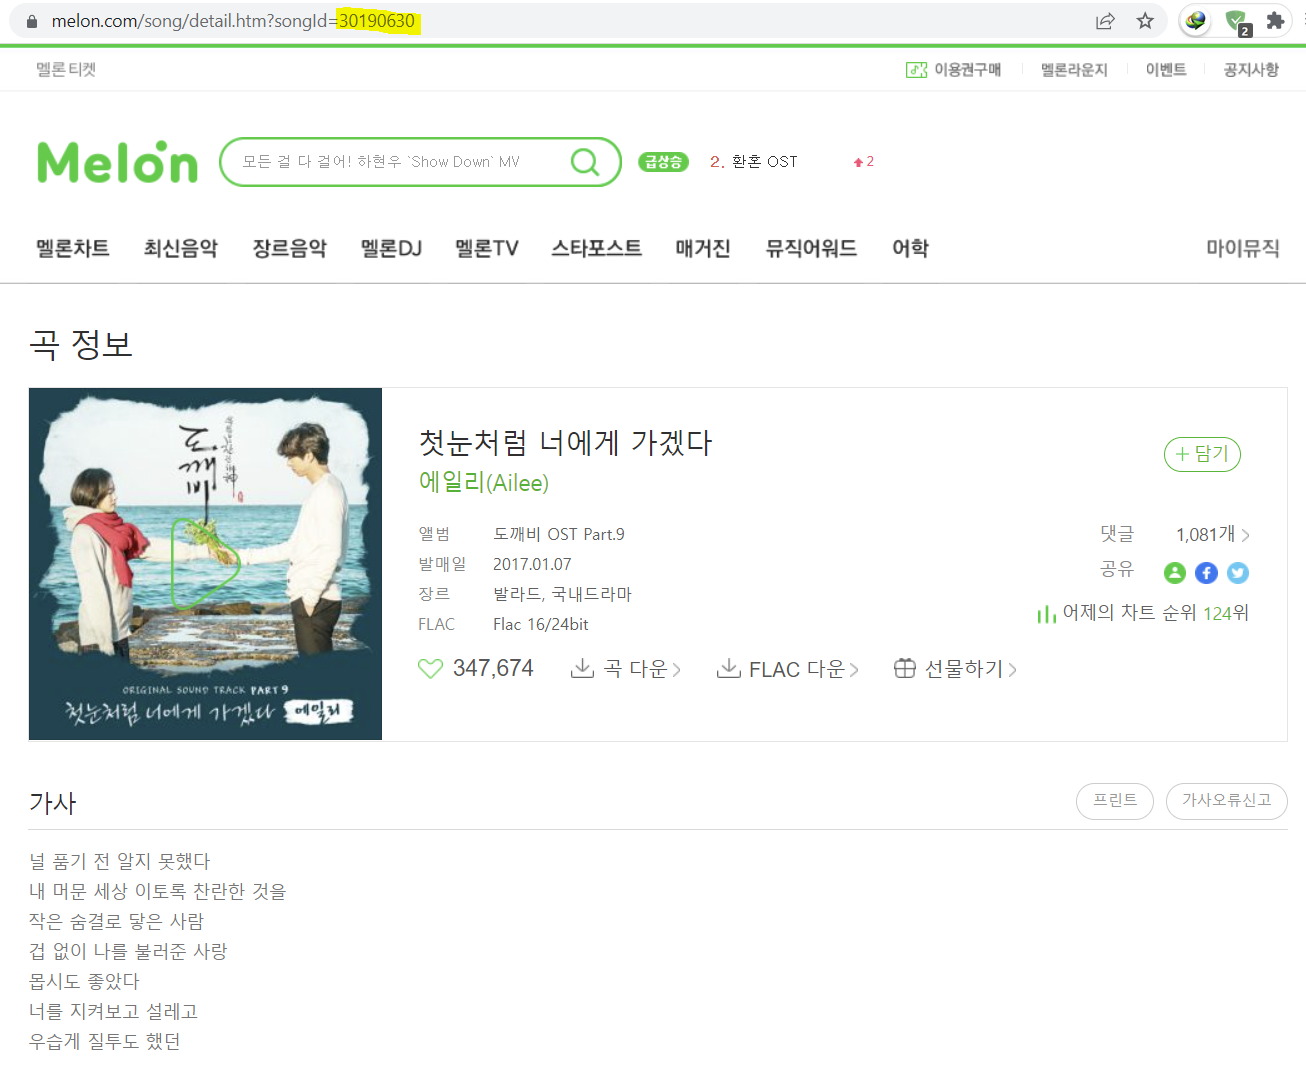Open the Melon logo homepage
This screenshot has height=1080, width=1306.
coord(118,162)
